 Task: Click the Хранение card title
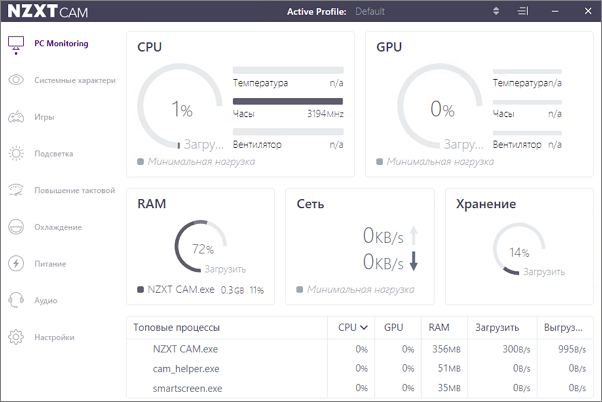pyautogui.click(x=486, y=204)
